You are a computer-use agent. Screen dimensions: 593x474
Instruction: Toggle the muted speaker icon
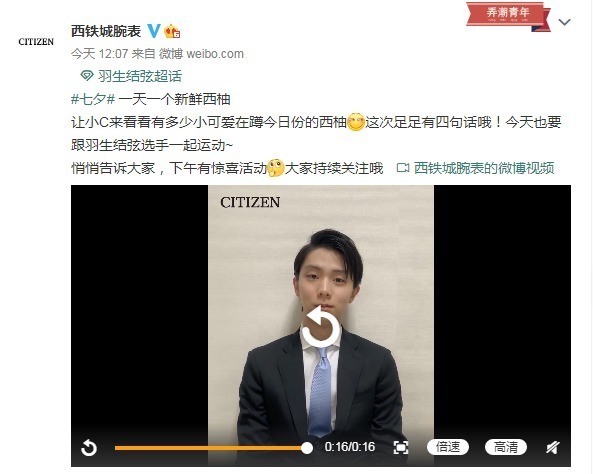(553, 448)
